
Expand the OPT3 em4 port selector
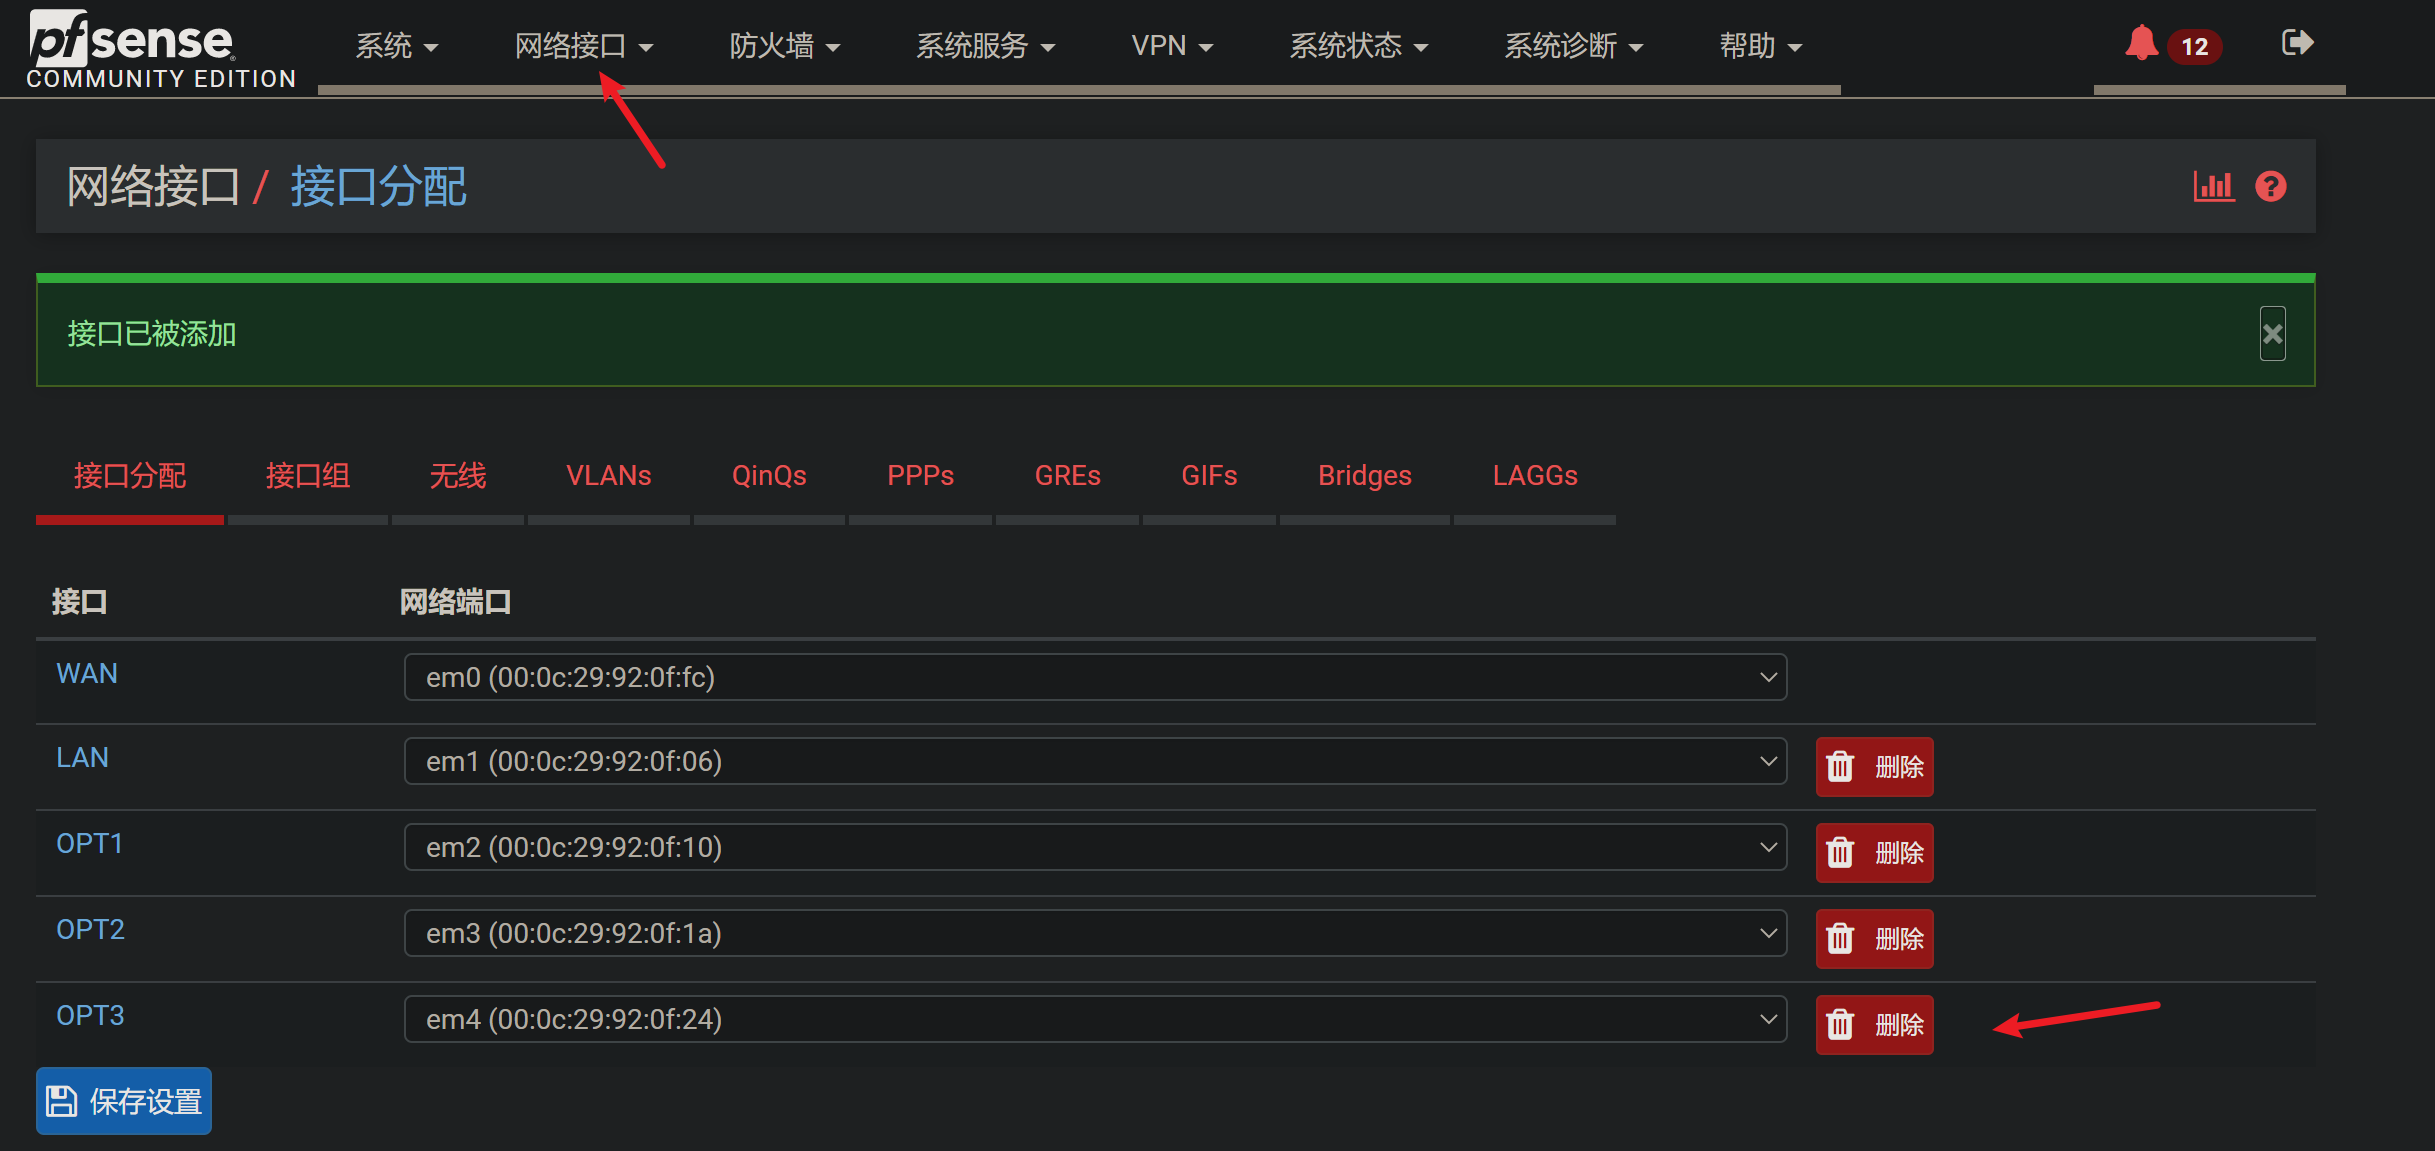click(x=1095, y=1020)
